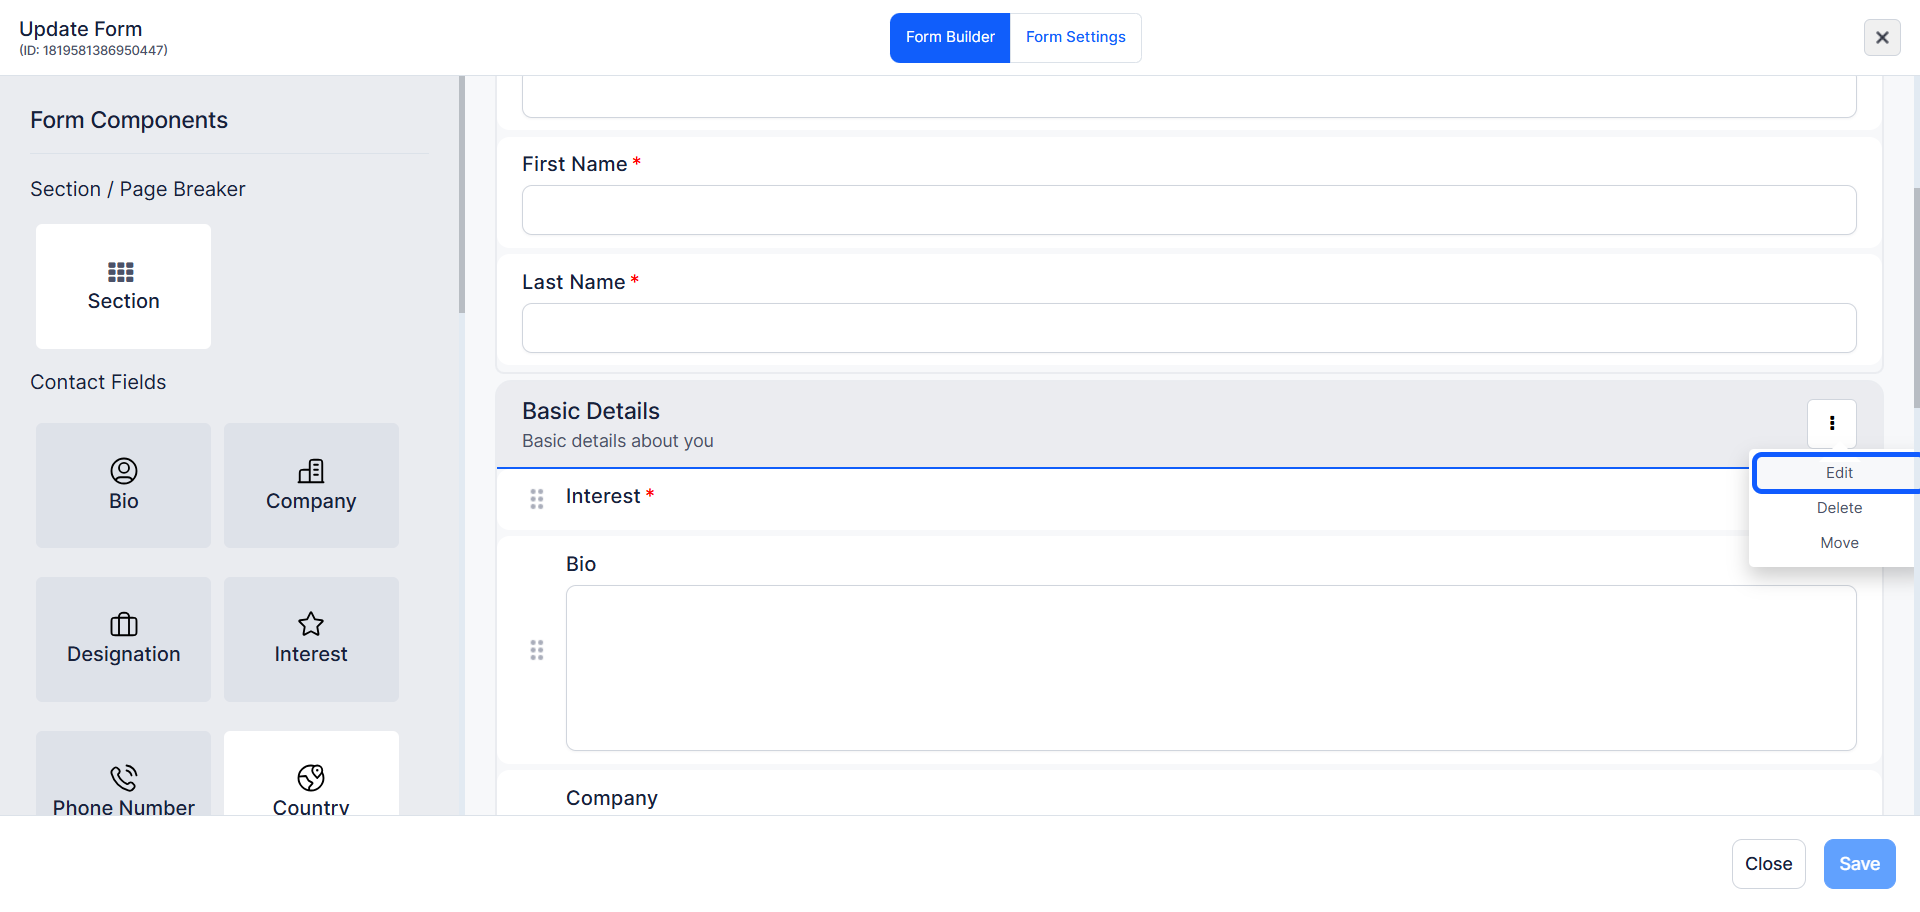
Task: Switch to the Form Builder tab
Action: pyautogui.click(x=950, y=37)
